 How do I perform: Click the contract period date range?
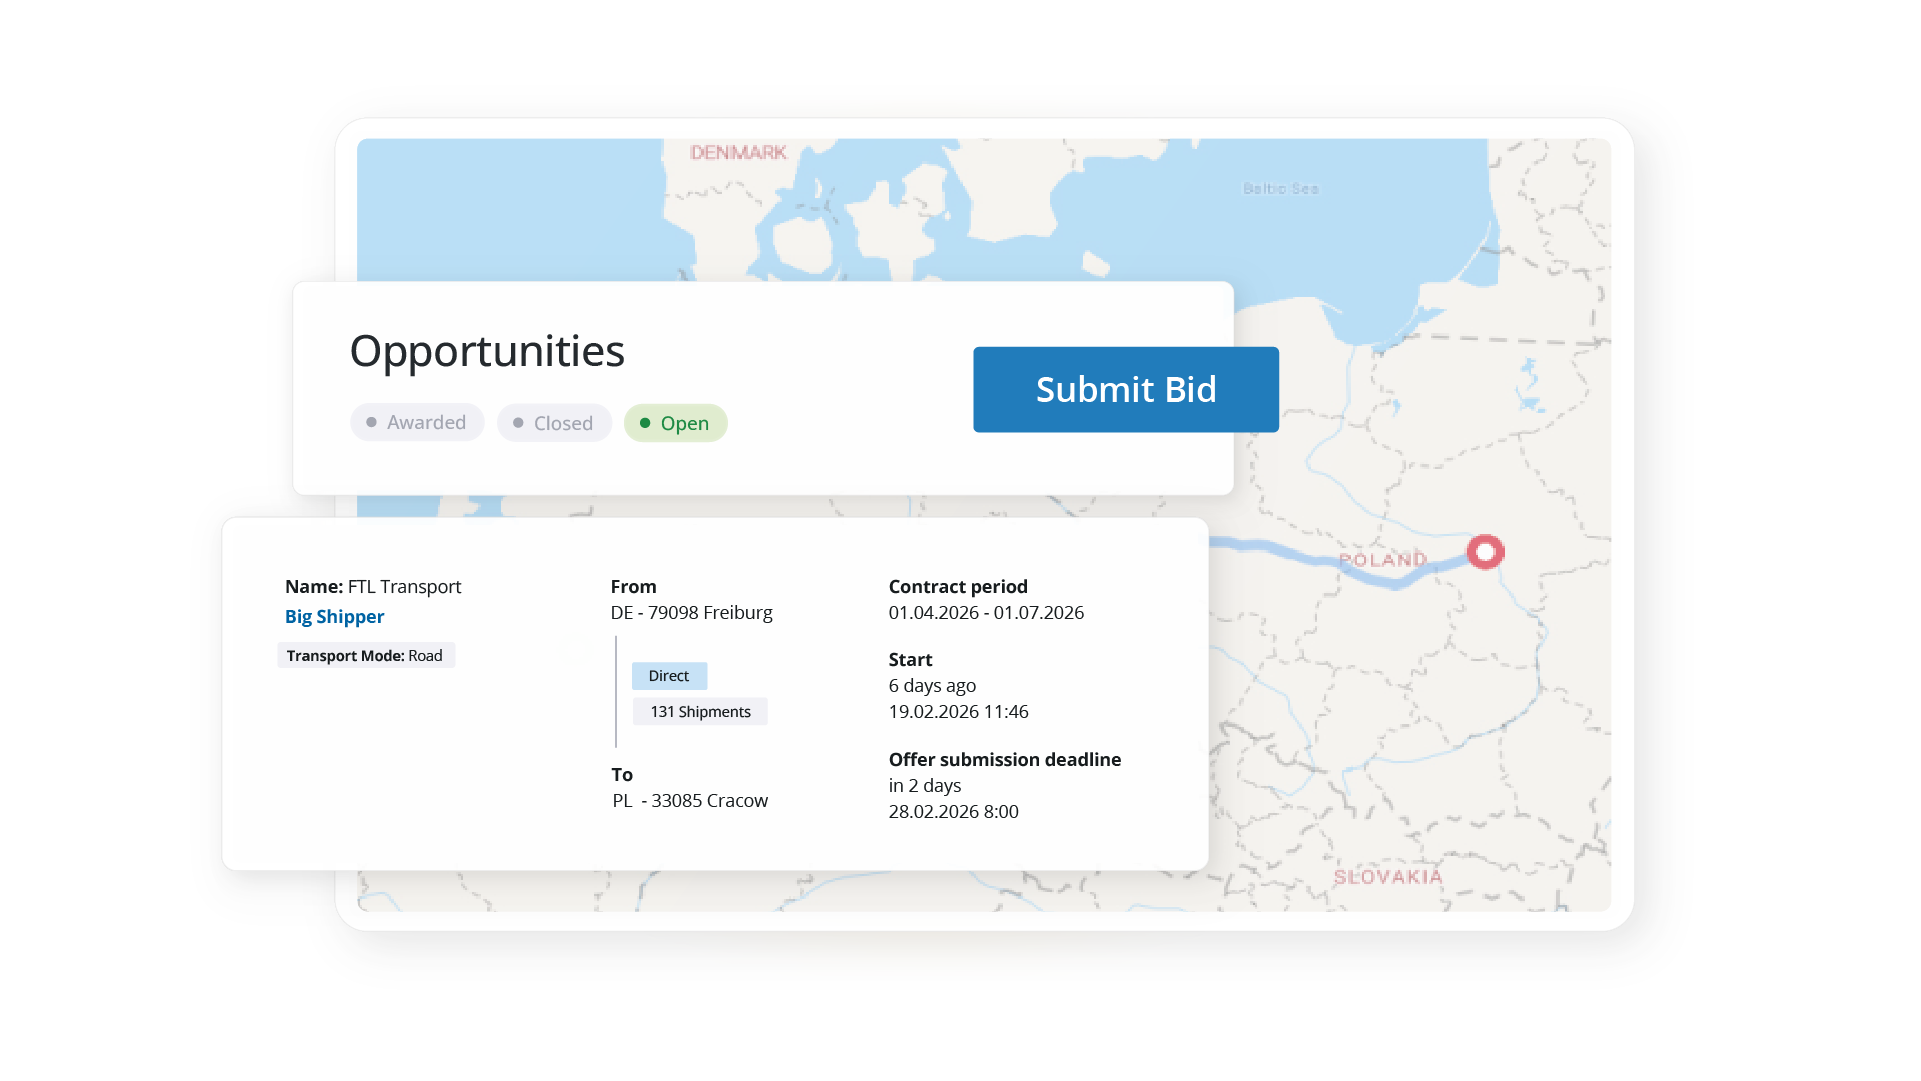click(x=986, y=613)
